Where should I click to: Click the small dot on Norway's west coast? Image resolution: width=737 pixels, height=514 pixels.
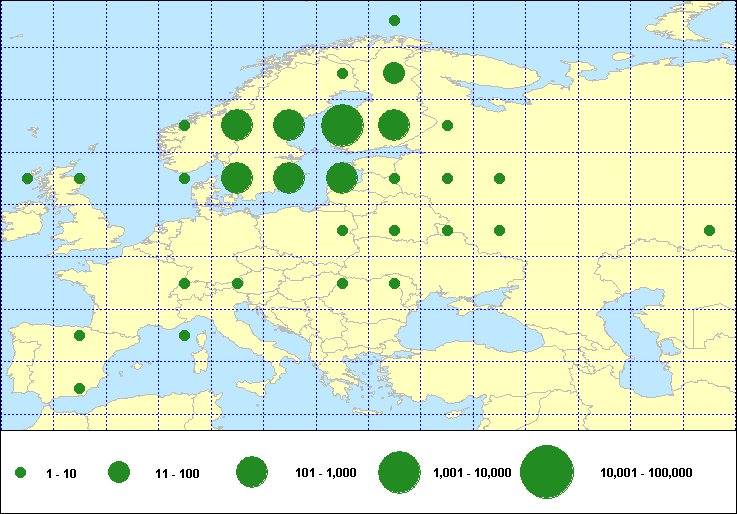184,126
